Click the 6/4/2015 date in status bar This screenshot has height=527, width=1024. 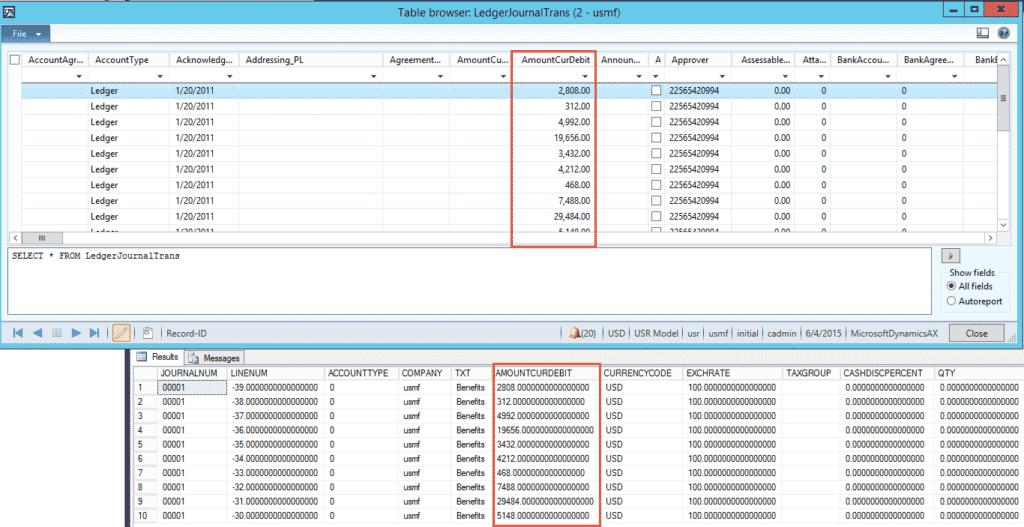(x=824, y=333)
